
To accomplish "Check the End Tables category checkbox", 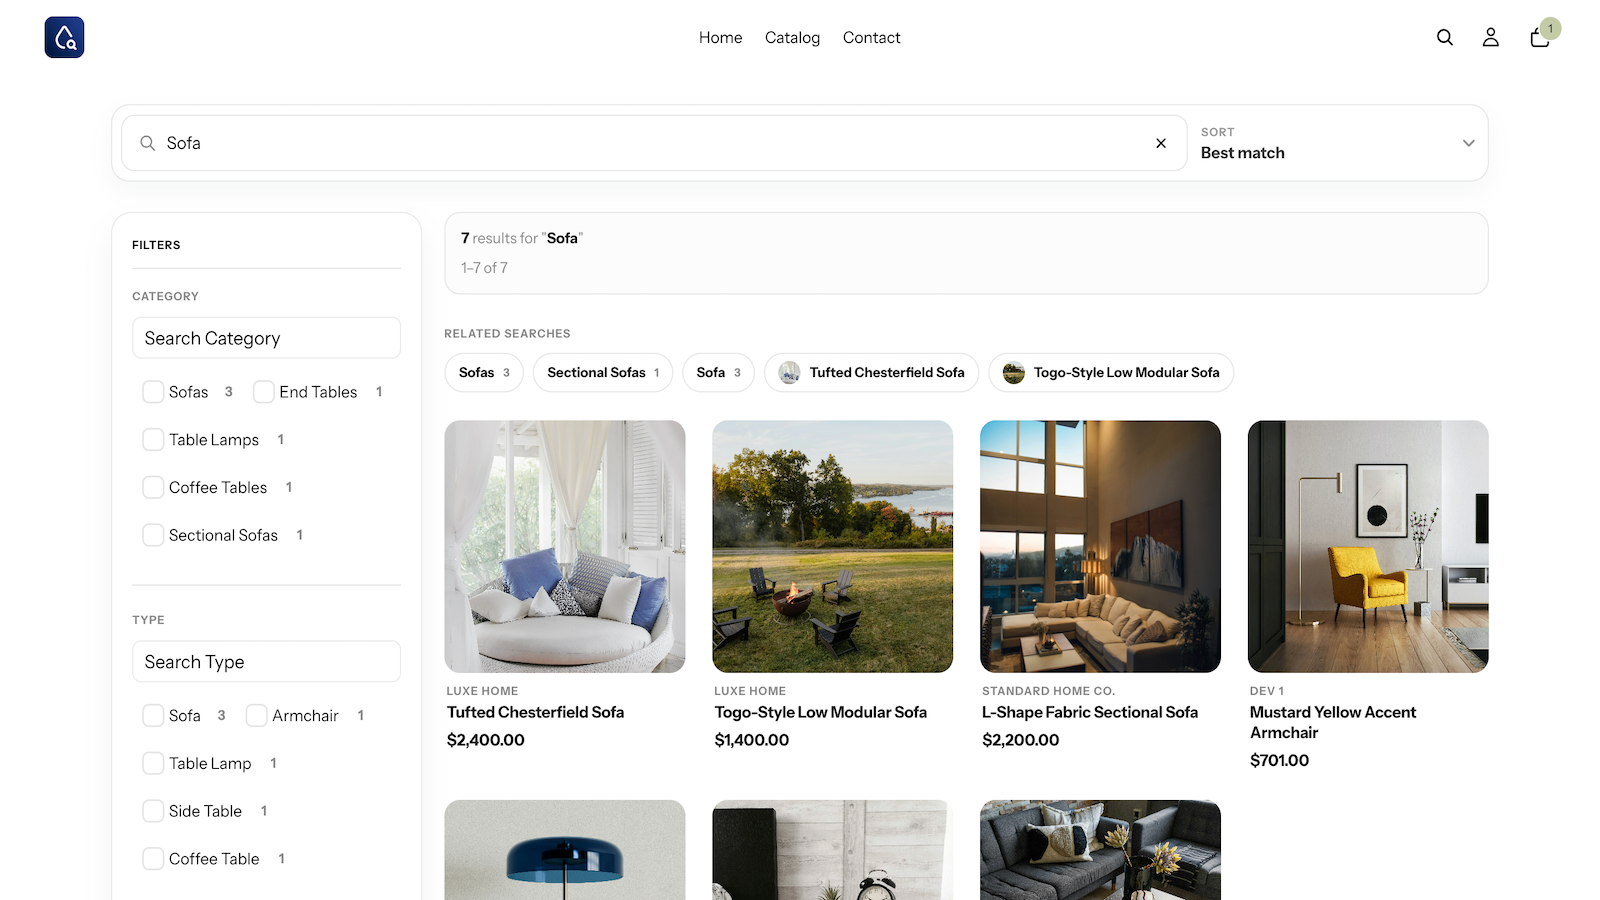I will click(264, 392).
